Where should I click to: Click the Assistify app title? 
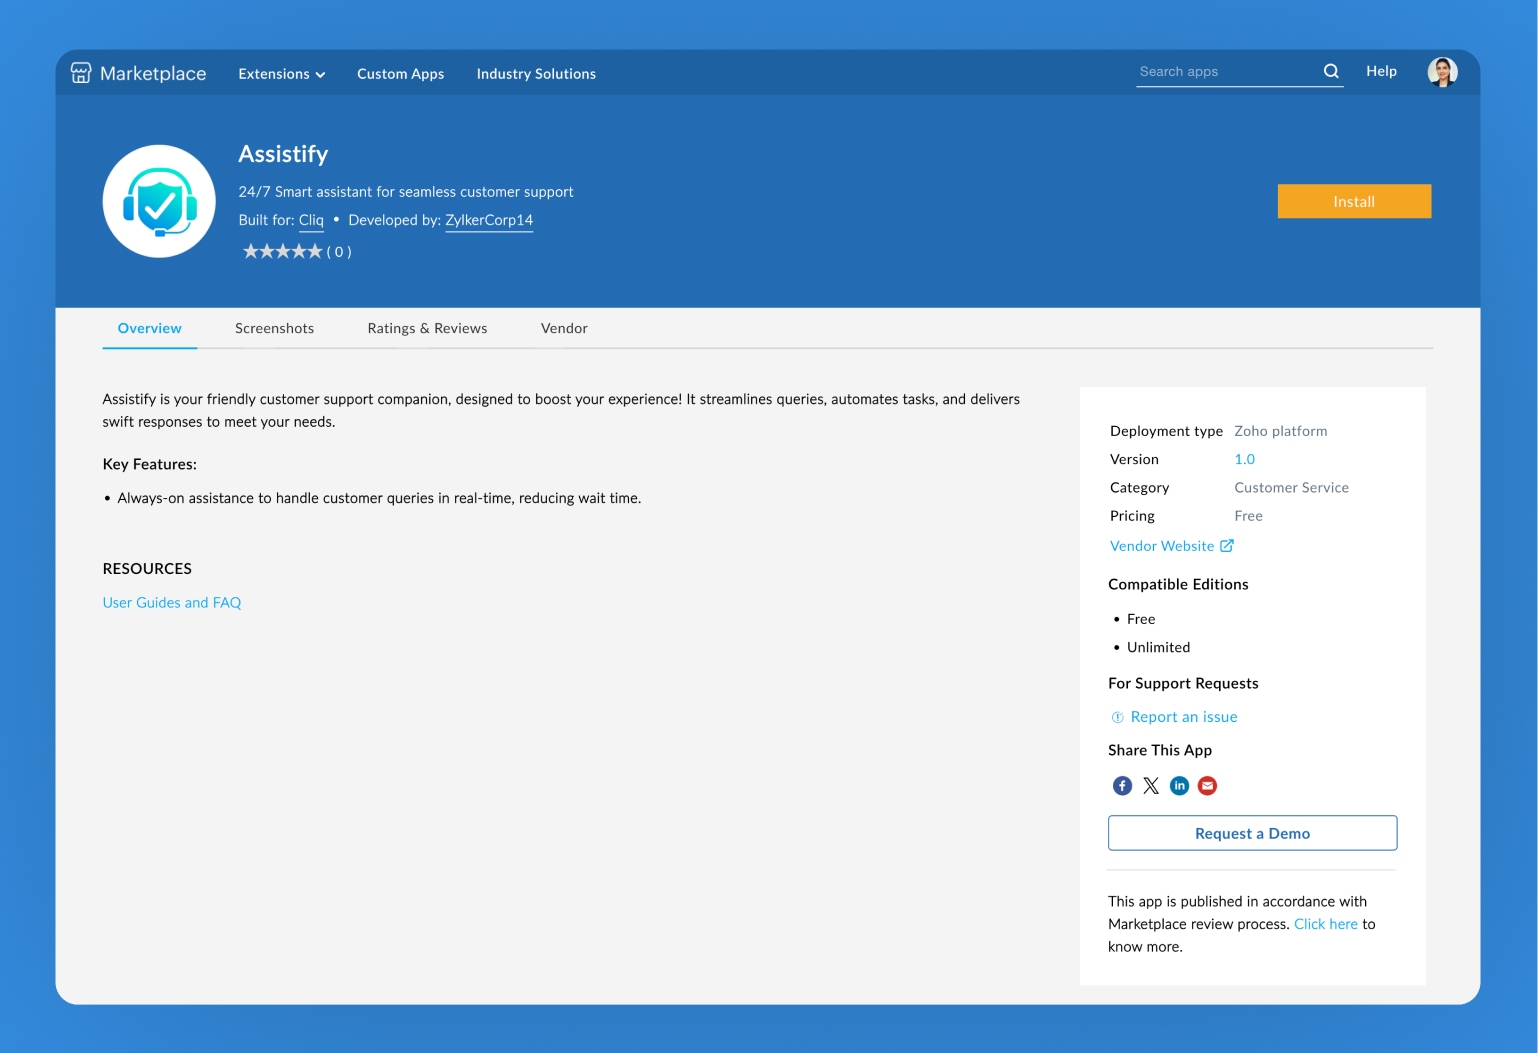(283, 154)
